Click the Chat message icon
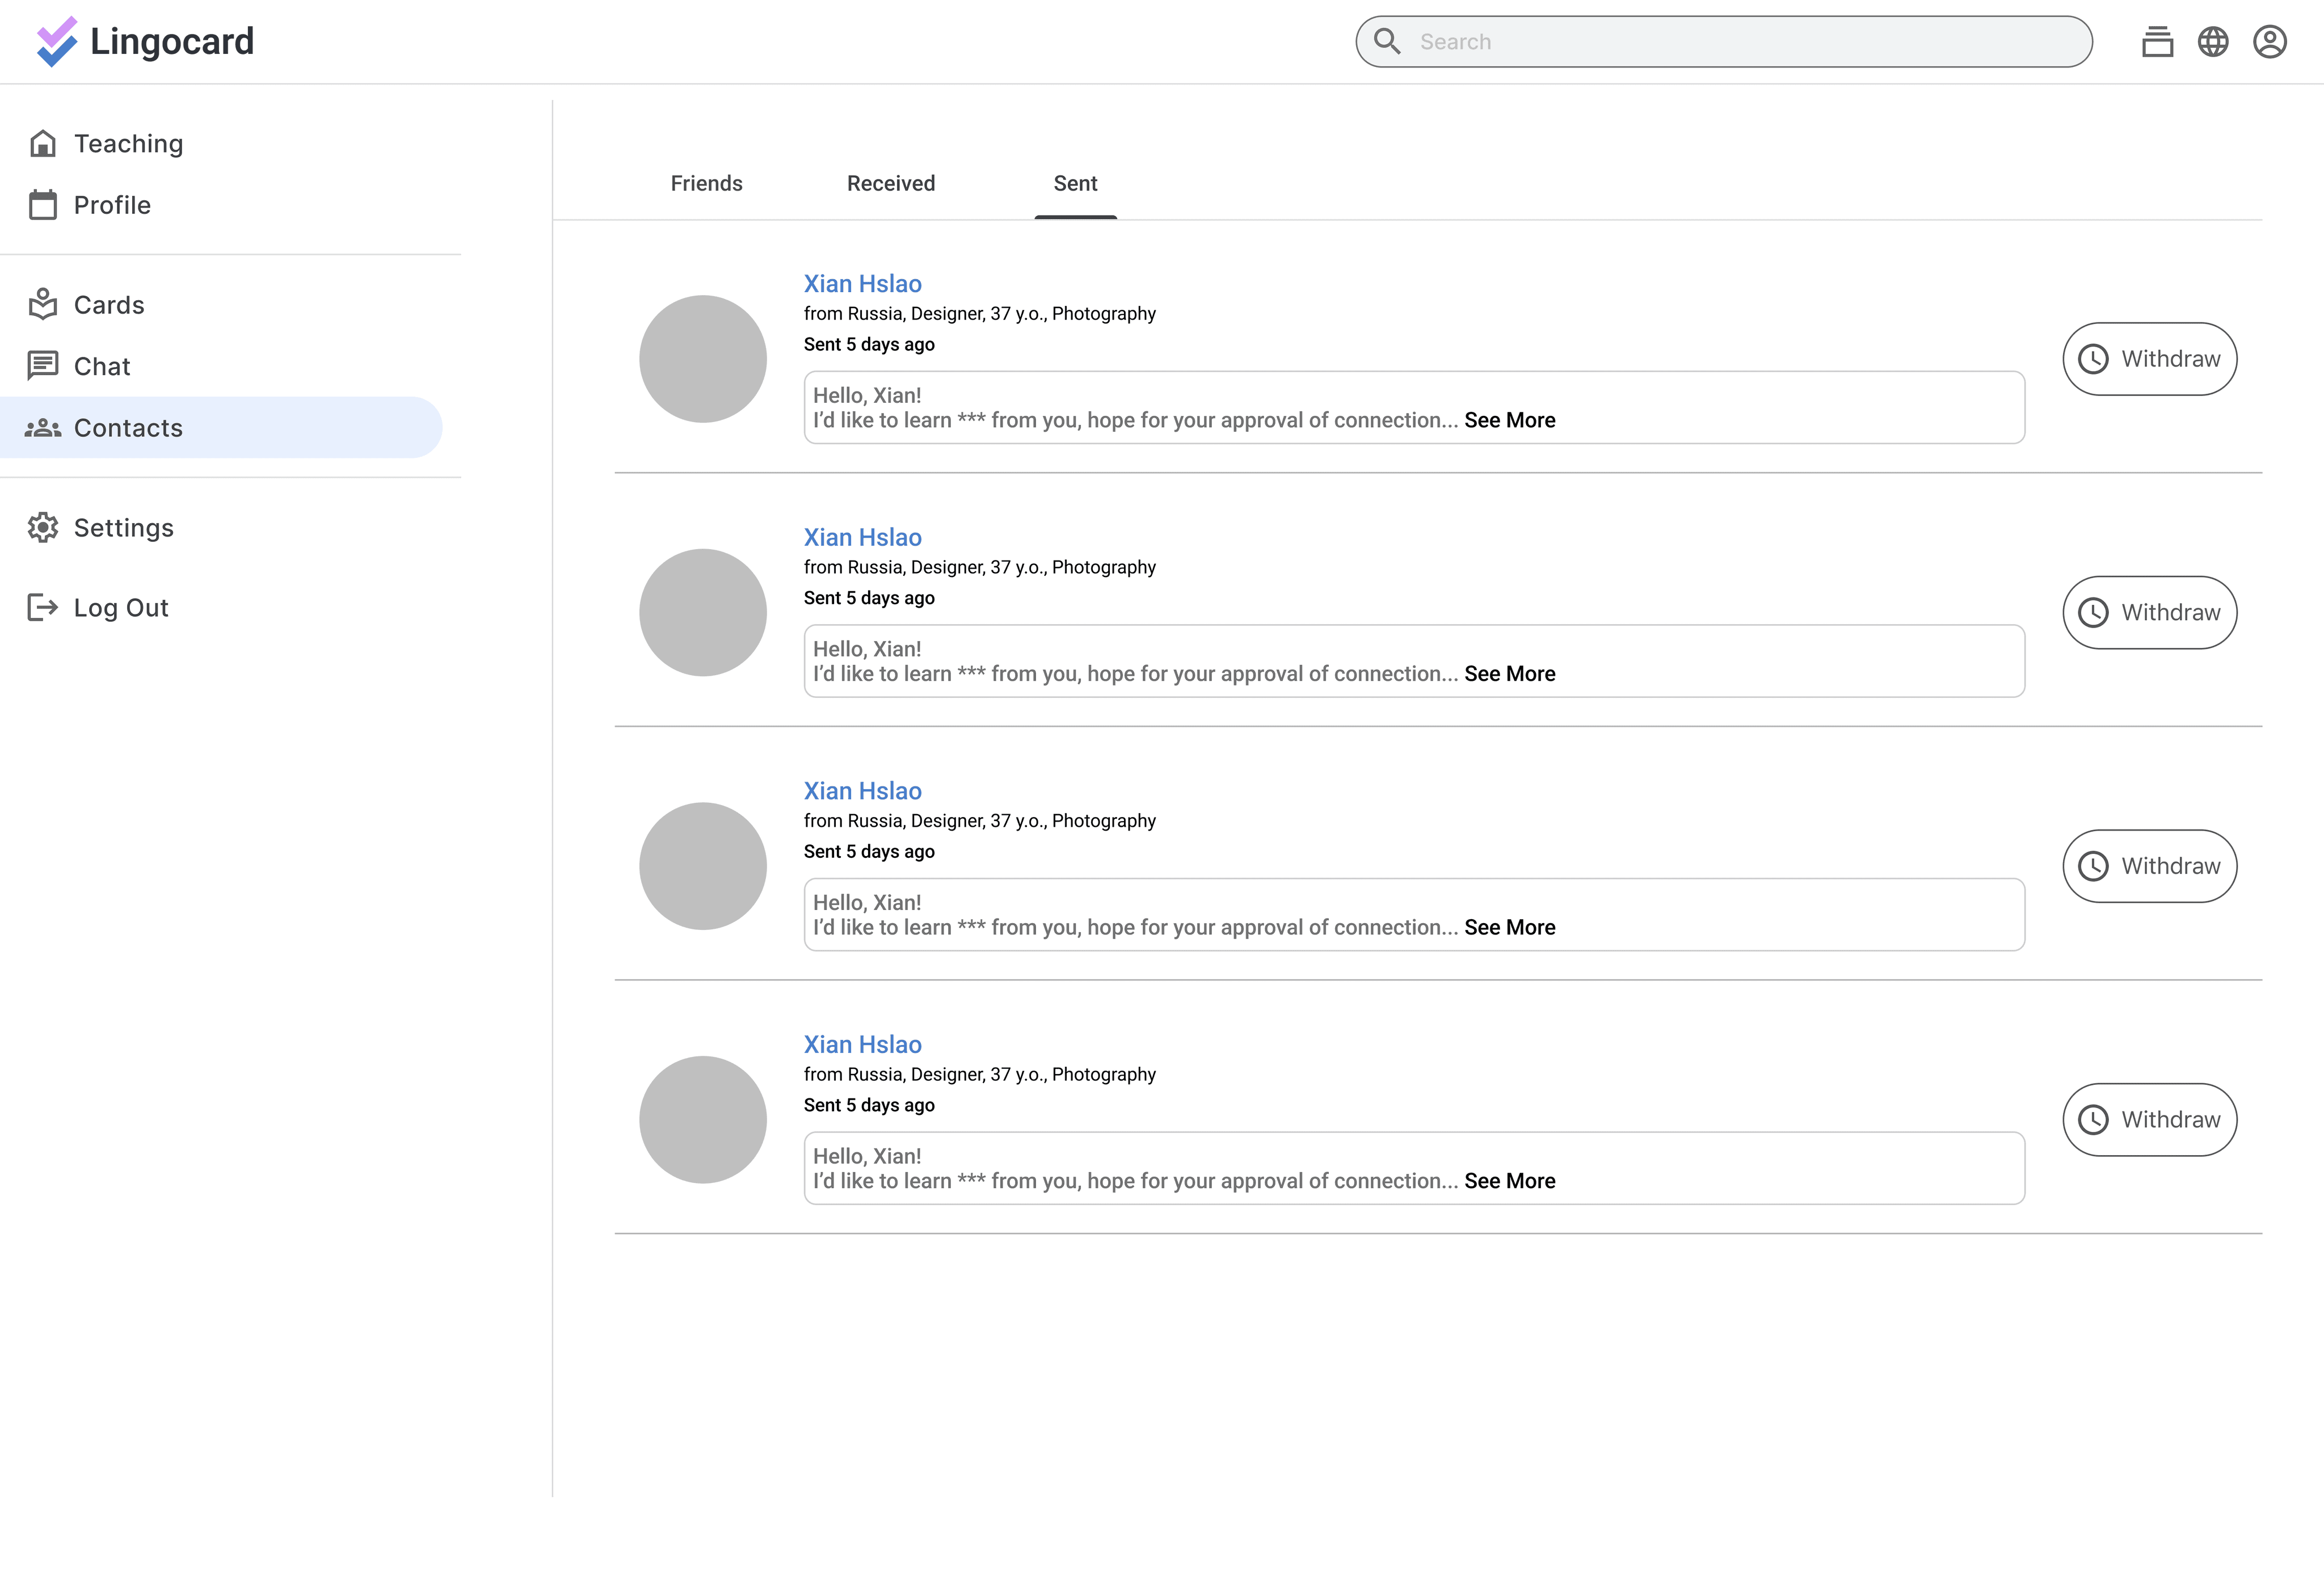The image size is (2324, 1571). click(43, 366)
